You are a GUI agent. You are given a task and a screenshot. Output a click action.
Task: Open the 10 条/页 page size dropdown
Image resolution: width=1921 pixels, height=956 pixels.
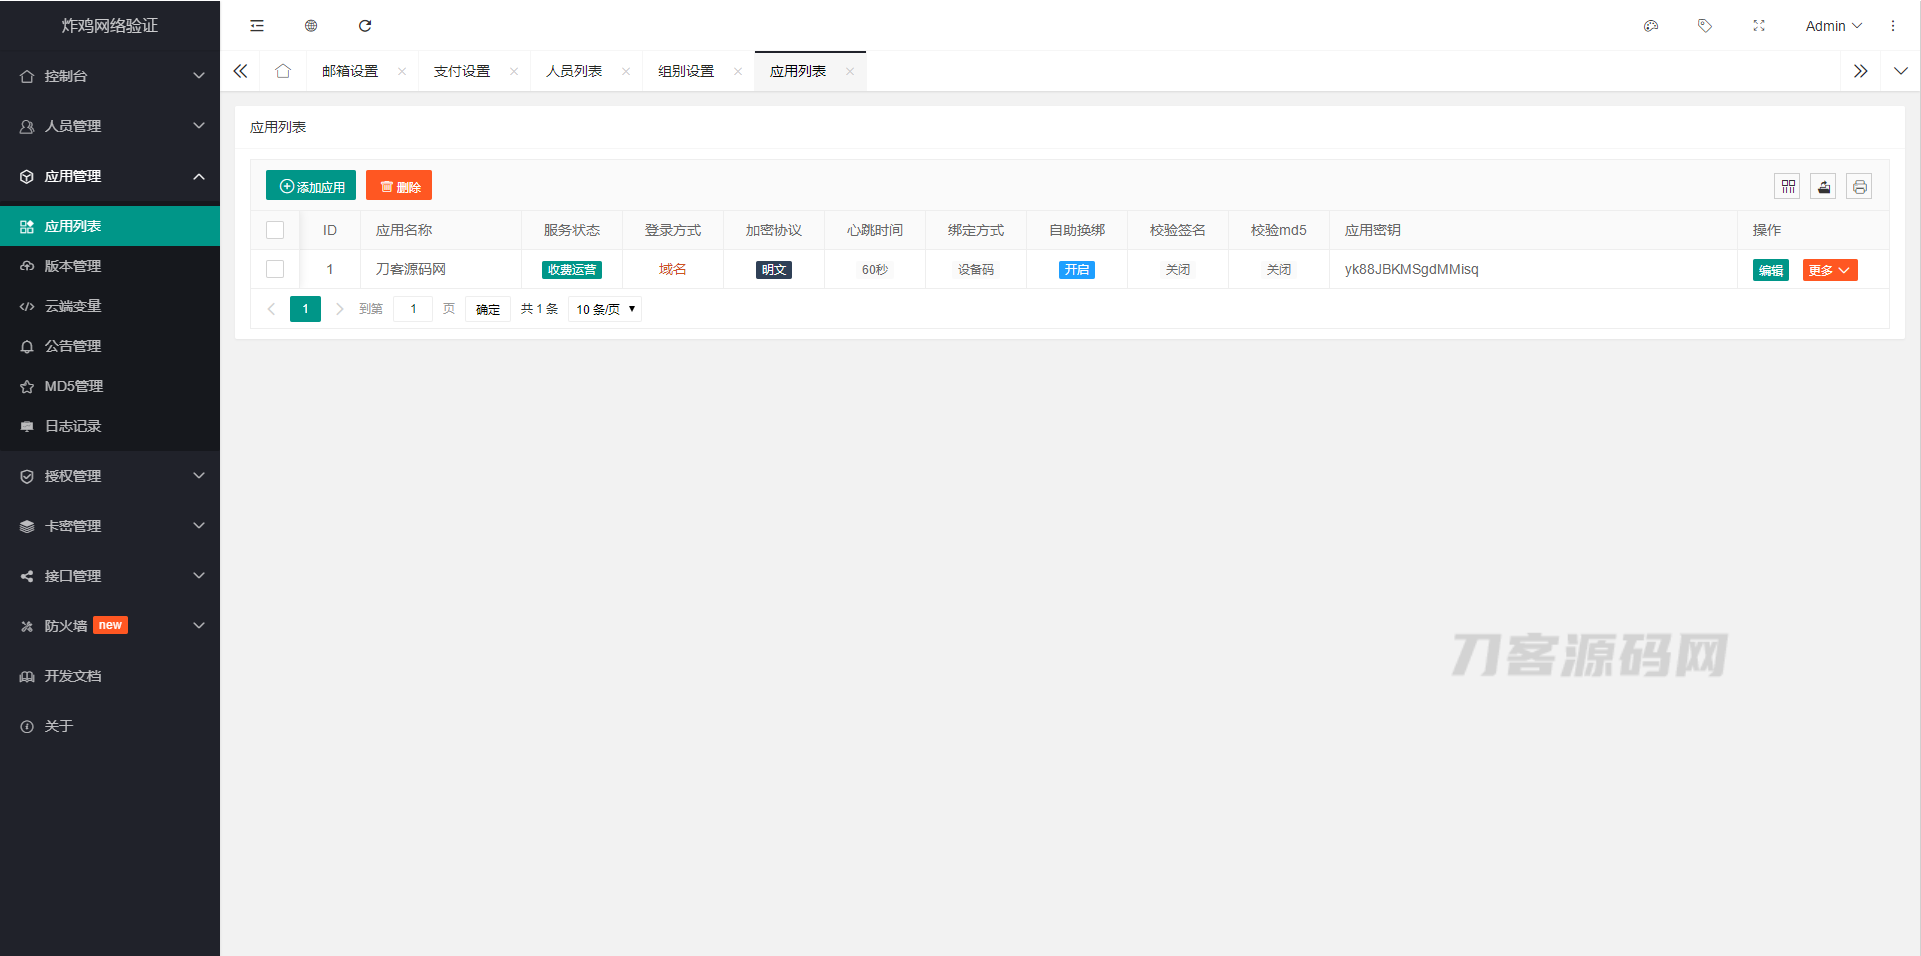[605, 309]
